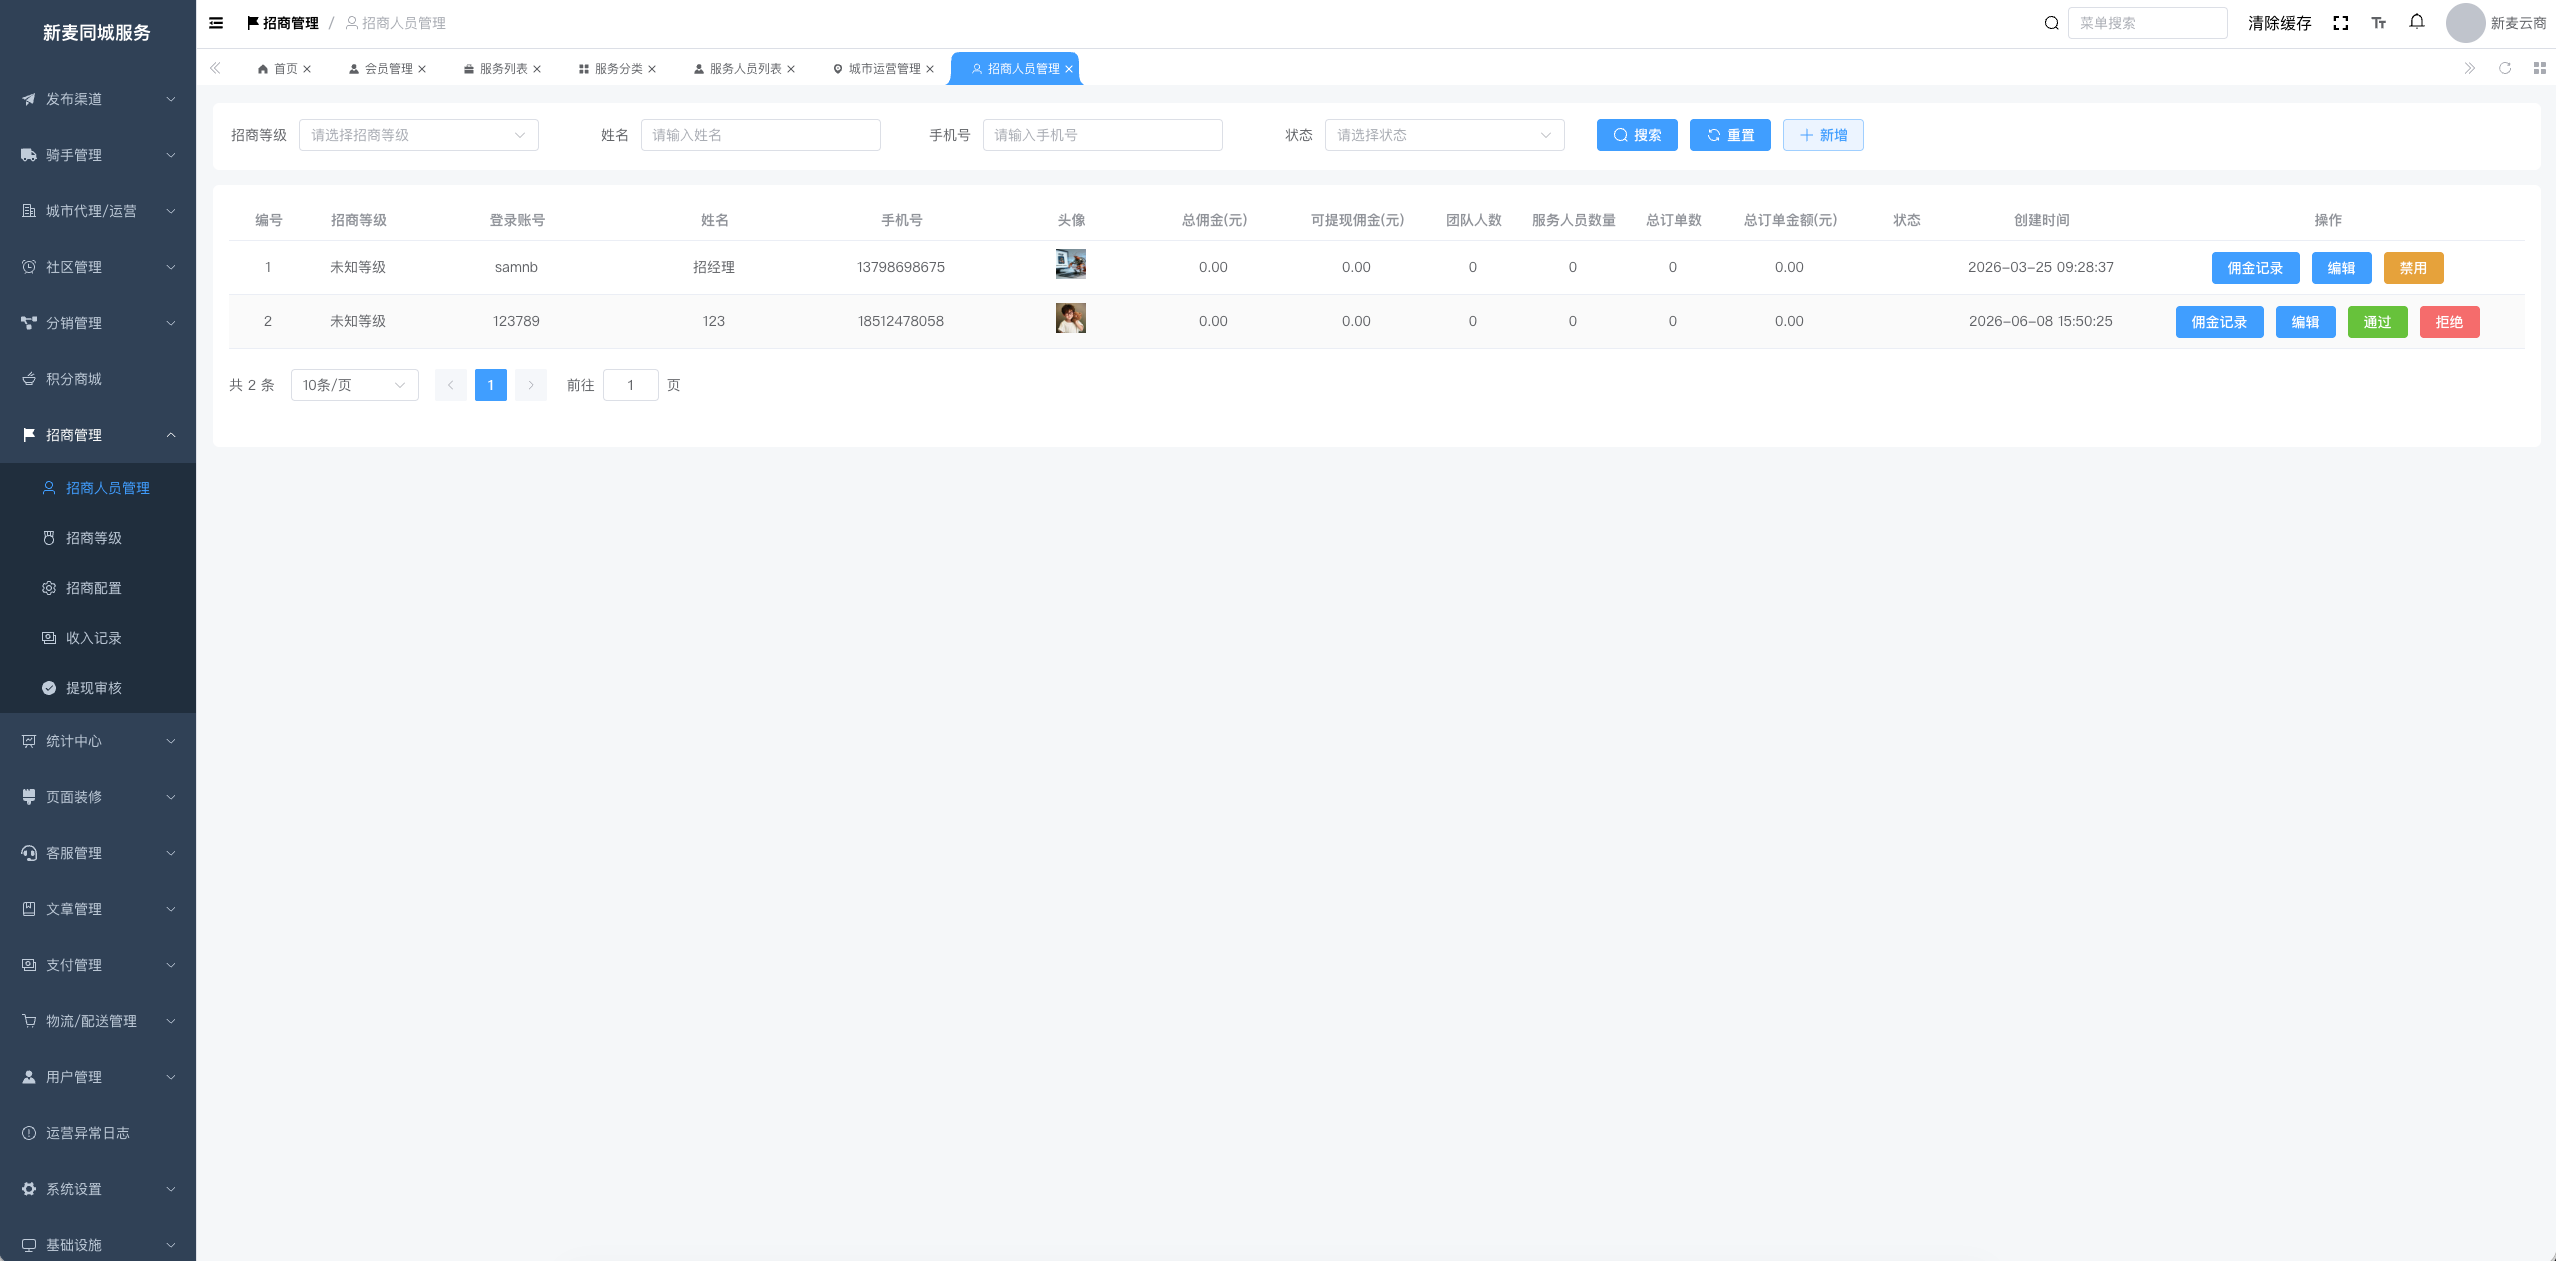Open the 10条/页 page size dropdown
This screenshot has width=2556, height=1261.
355,385
